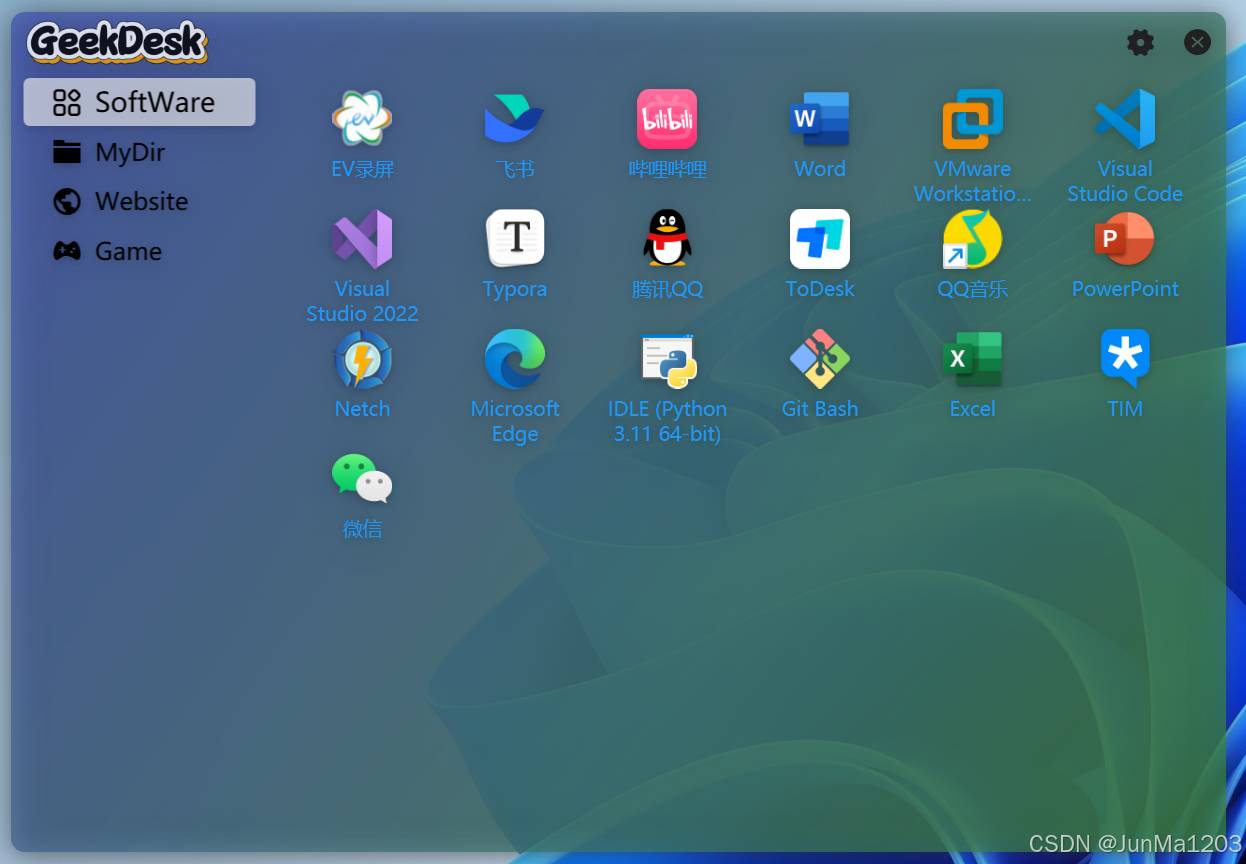Viewport: 1246px width, 864px height.
Task: Close the GeekDesk panel
Action: [1197, 42]
